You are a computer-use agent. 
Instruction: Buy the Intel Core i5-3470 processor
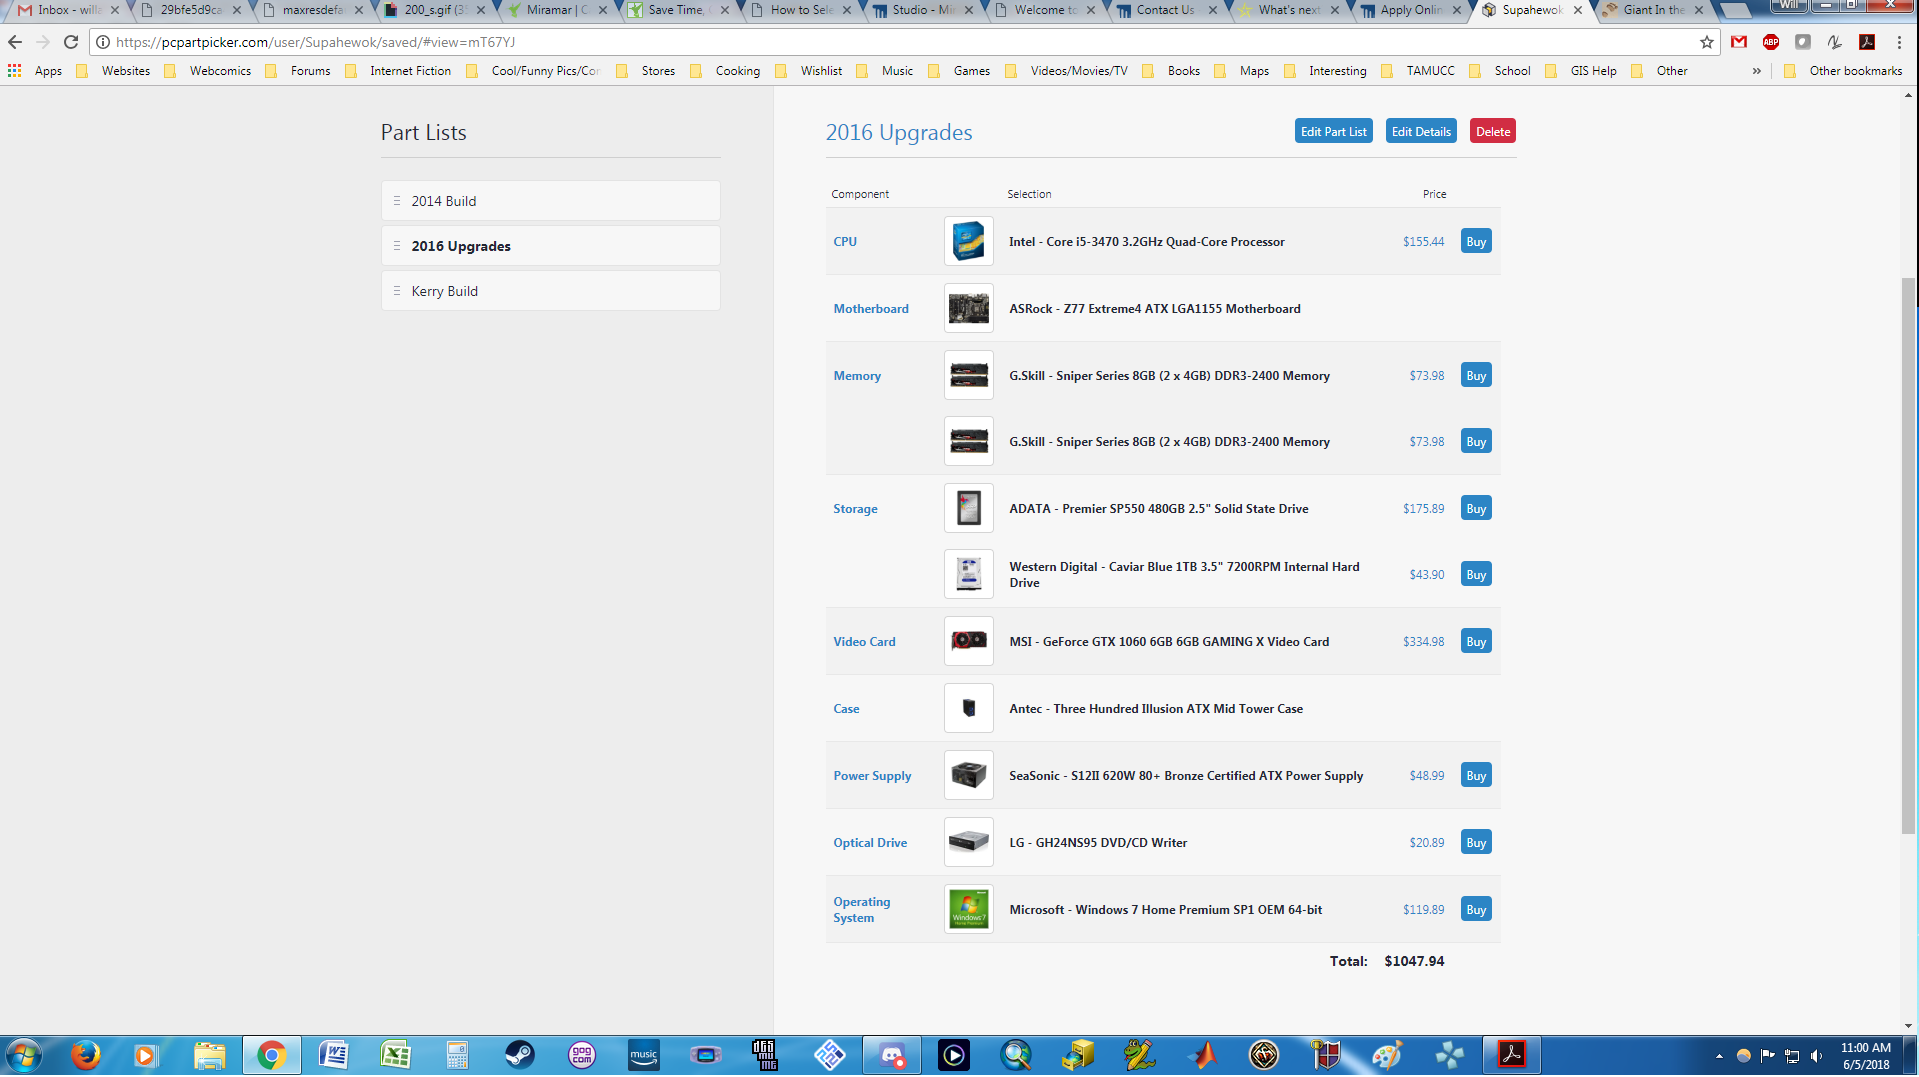click(1476, 242)
